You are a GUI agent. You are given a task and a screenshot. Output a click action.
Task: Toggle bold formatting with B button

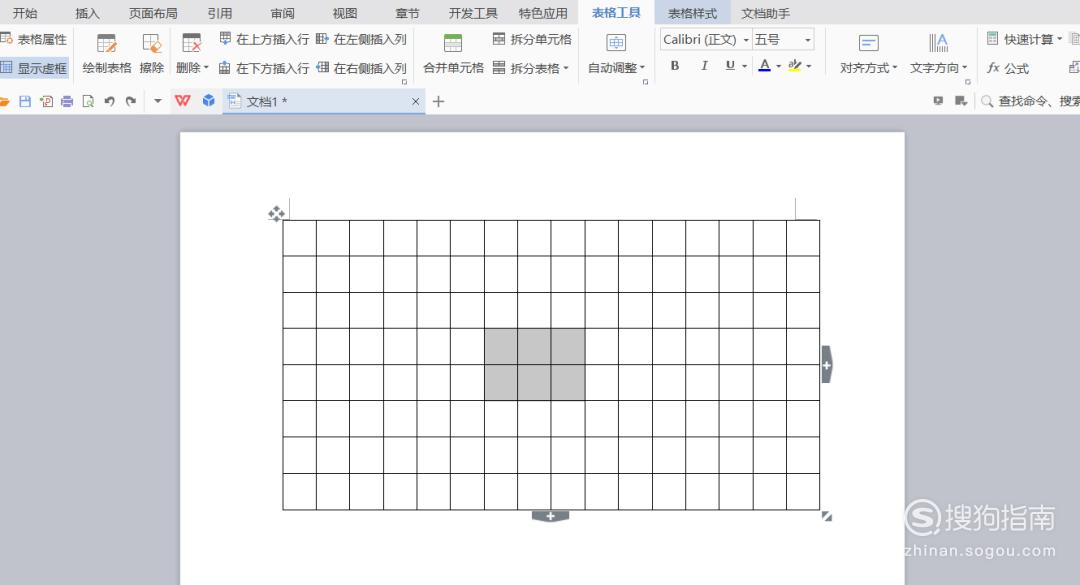pos(675,64)
